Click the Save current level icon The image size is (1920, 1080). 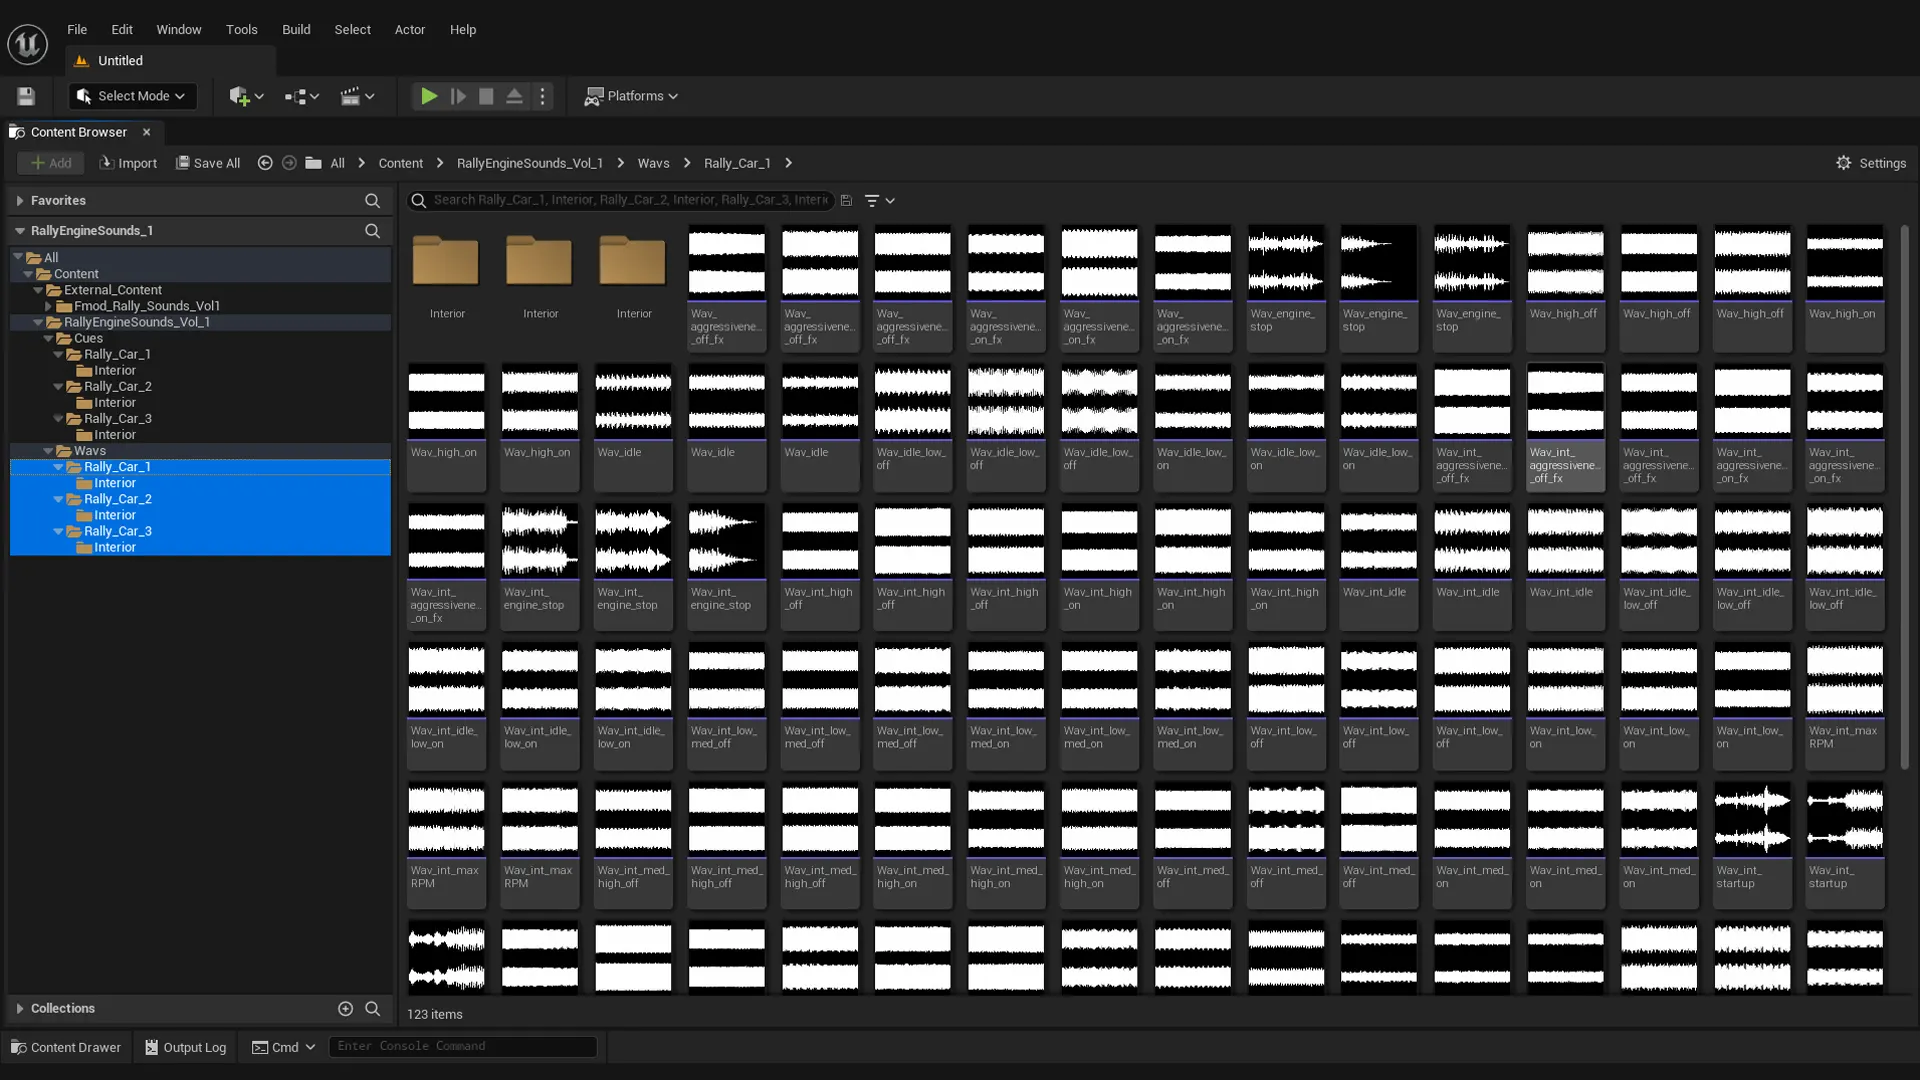[26, 96]
